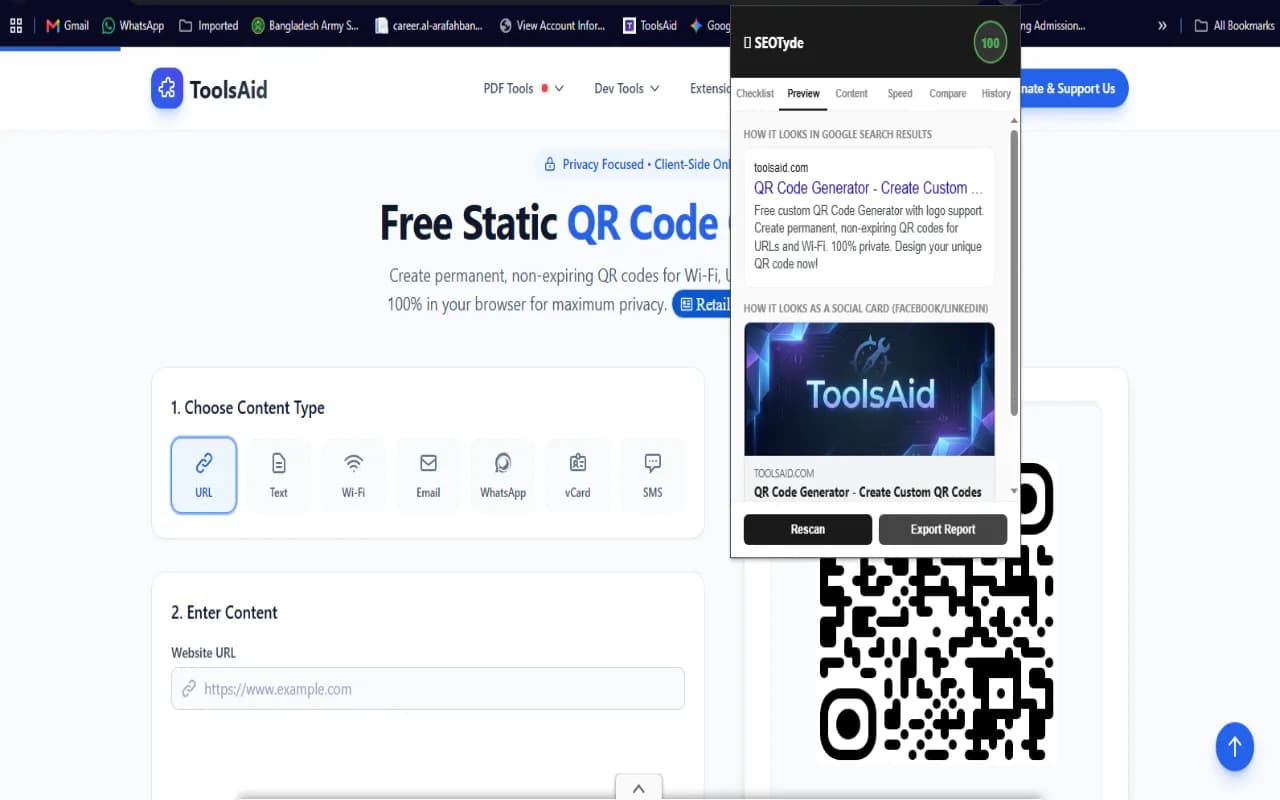The image size is (1280, 800).
Task: Click the SEOTyde panel scrollbar thumb
Action: tap(1014, 272)
